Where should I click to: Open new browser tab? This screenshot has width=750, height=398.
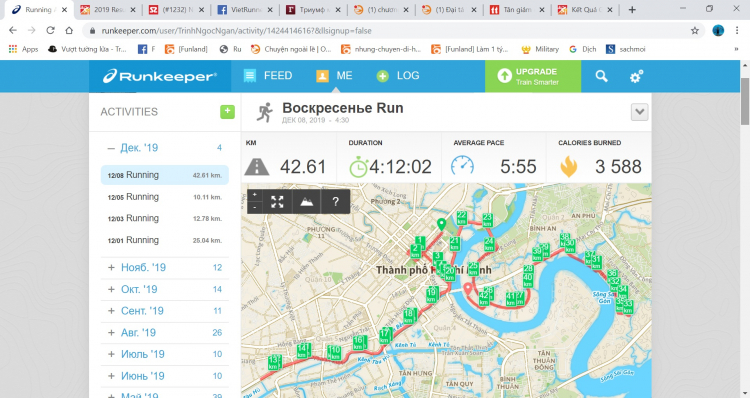632,10
